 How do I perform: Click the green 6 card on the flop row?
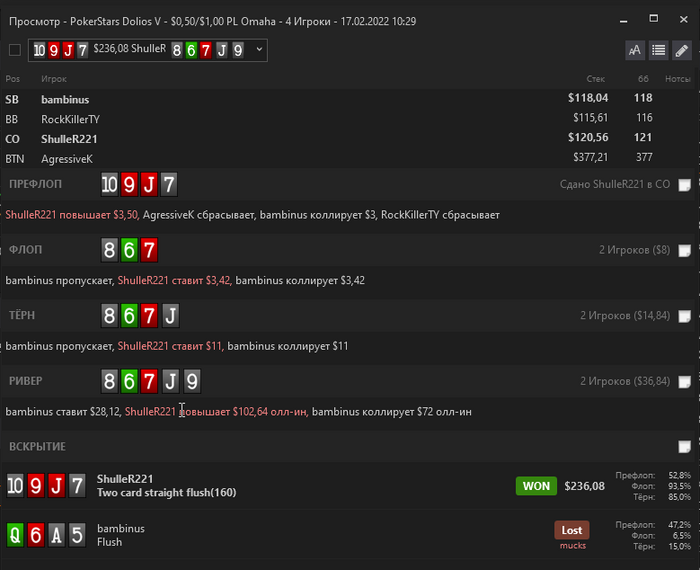pos(129,250)
